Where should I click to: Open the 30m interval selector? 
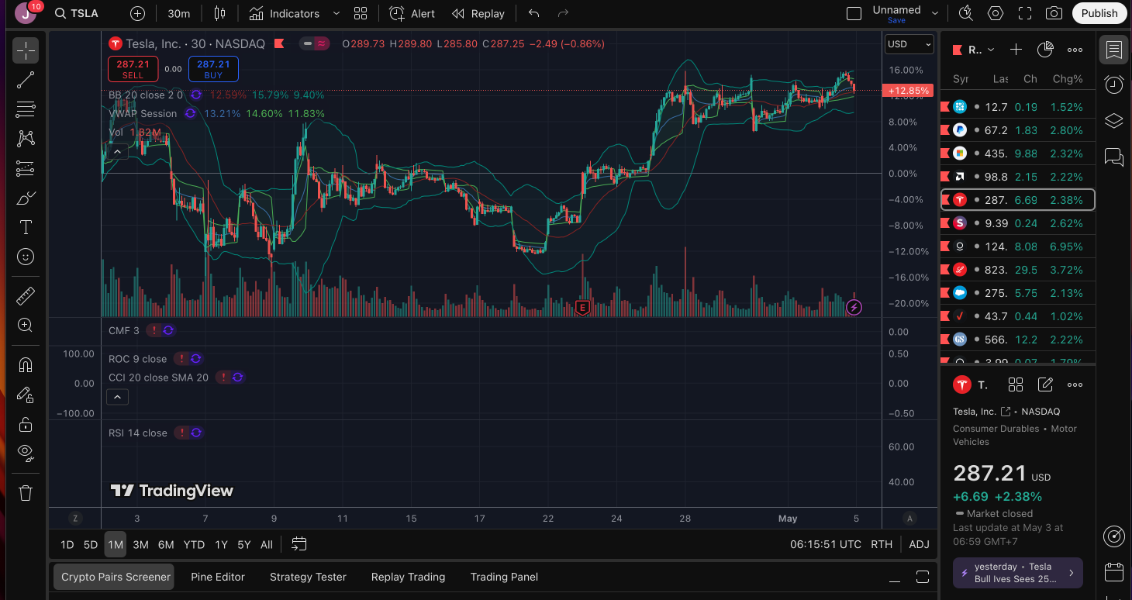point(179,13)
